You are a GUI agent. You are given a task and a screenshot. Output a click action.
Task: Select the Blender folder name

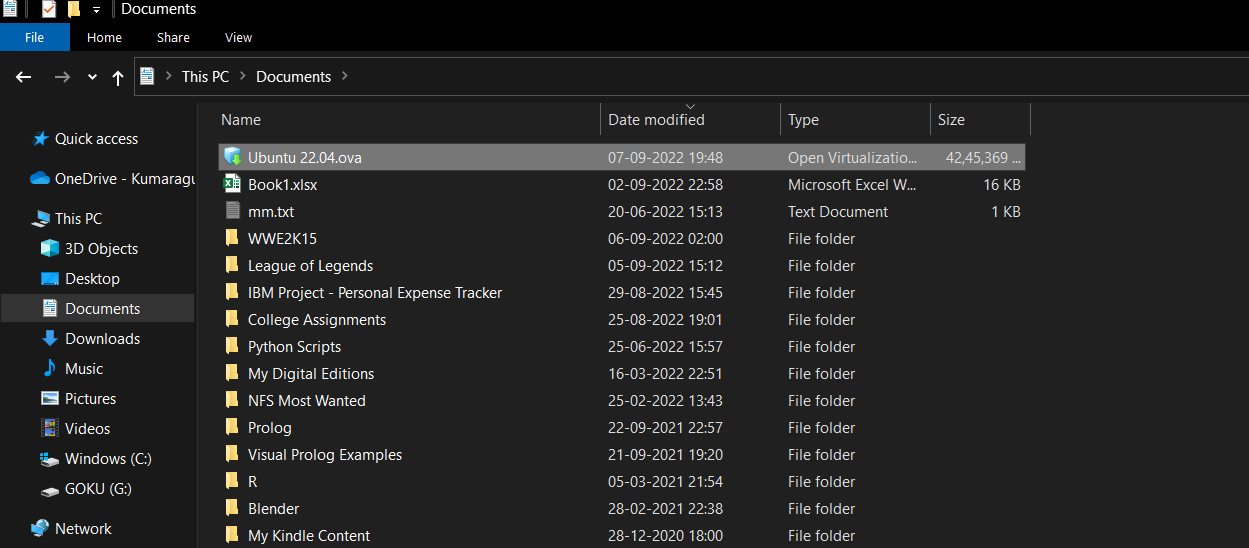click(273, 508)
